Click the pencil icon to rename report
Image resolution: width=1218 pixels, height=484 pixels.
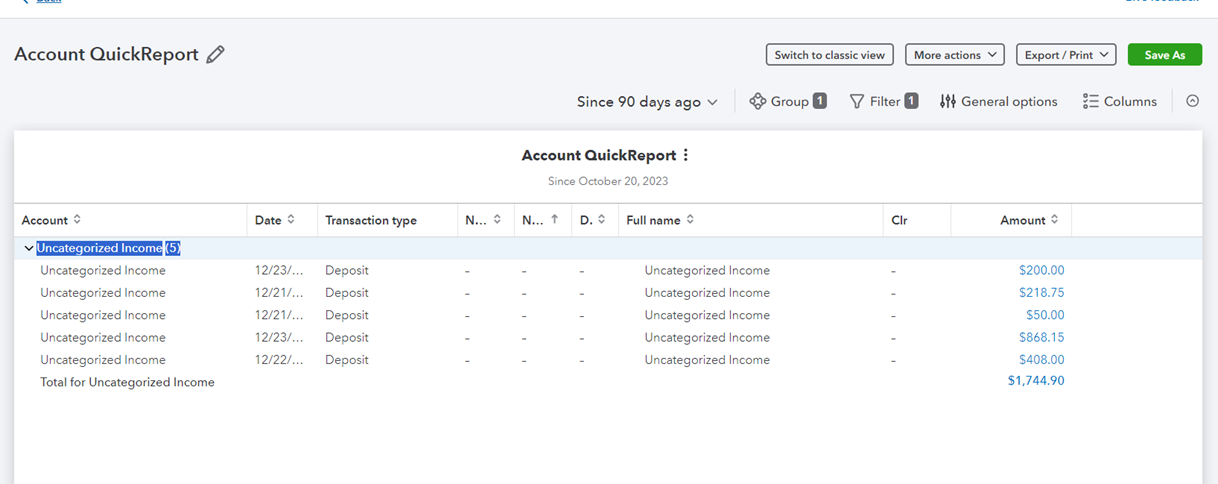click(x=215, y=55)
